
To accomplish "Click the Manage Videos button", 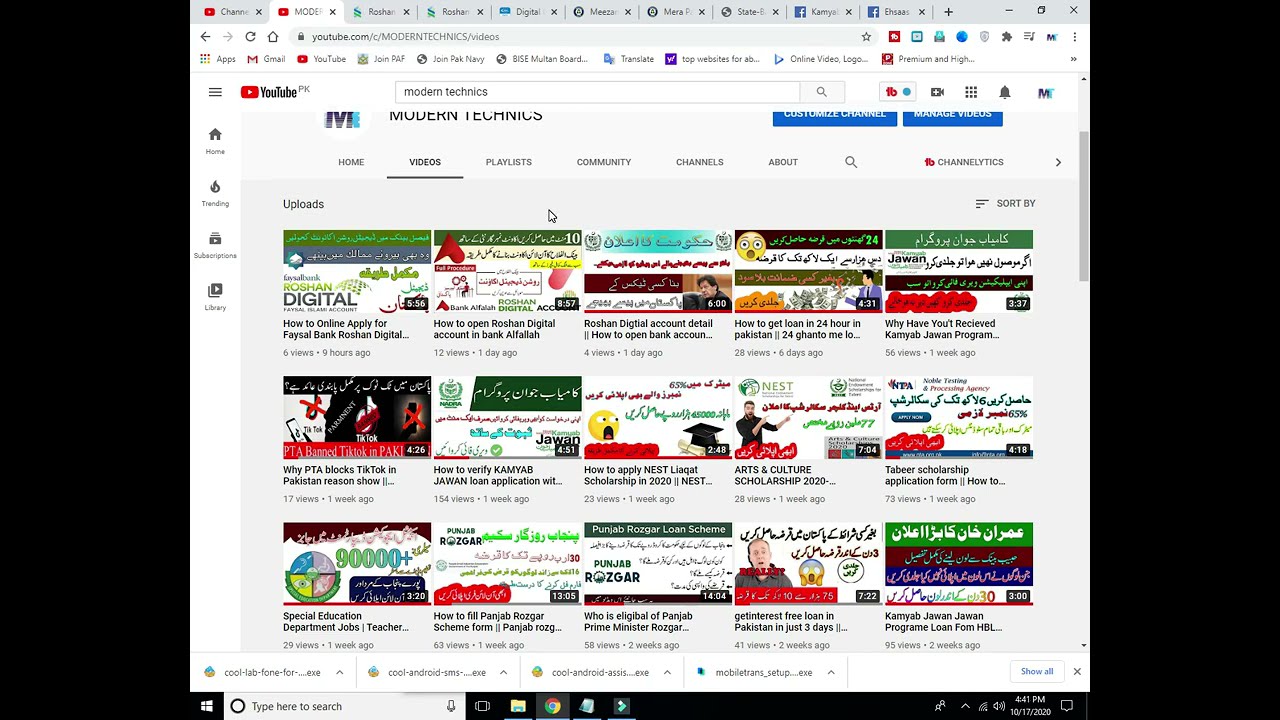I will point(953,114).
